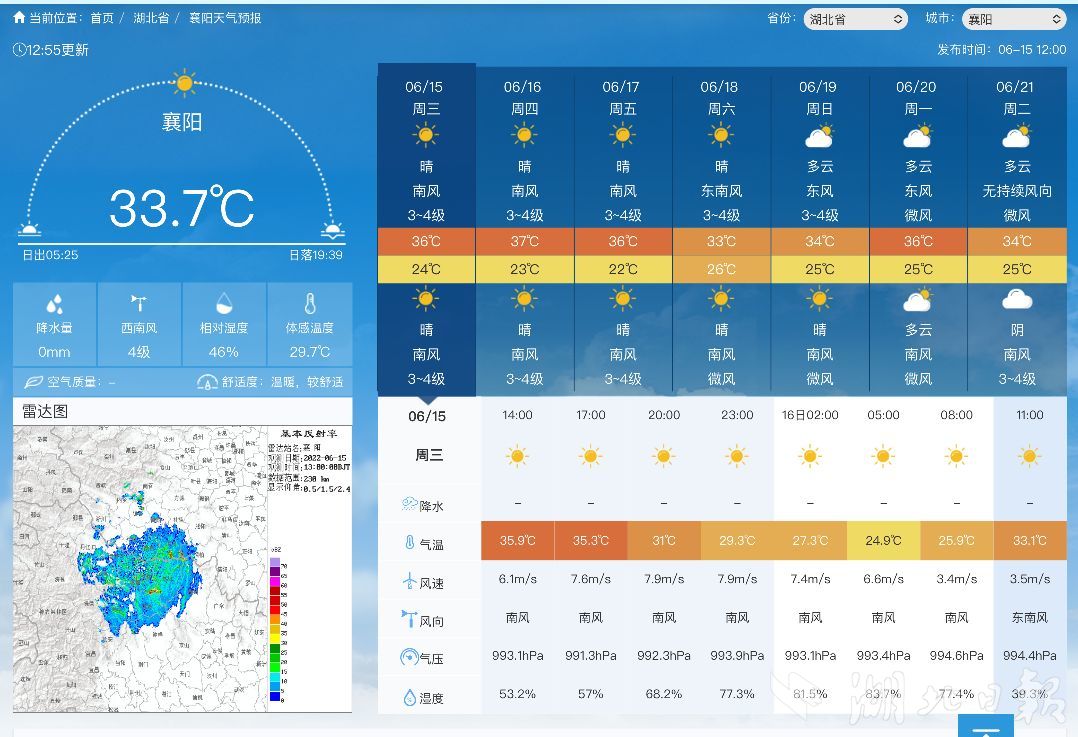Click the clock icon beside 12:55更新
Viewport: 1078px width, 737px height.
tap(19, 50)
